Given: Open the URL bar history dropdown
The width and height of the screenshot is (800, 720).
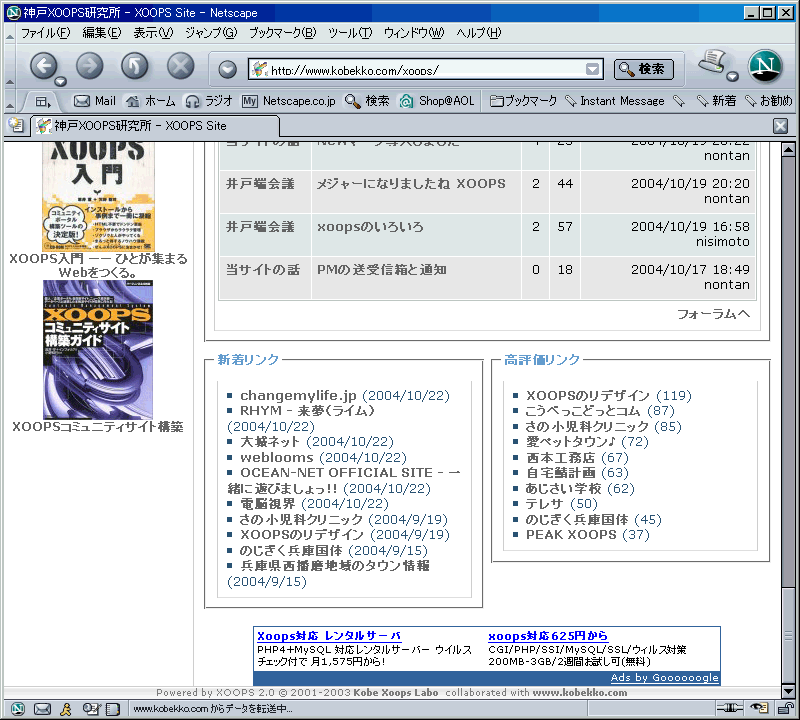Looking at the screenshot, I should (592, 69).
